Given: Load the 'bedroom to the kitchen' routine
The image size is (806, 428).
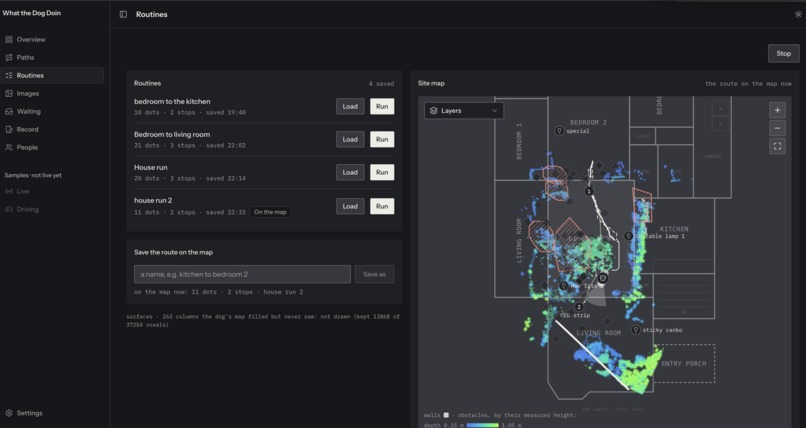Looking at the screenshot, I should (350, 106).
